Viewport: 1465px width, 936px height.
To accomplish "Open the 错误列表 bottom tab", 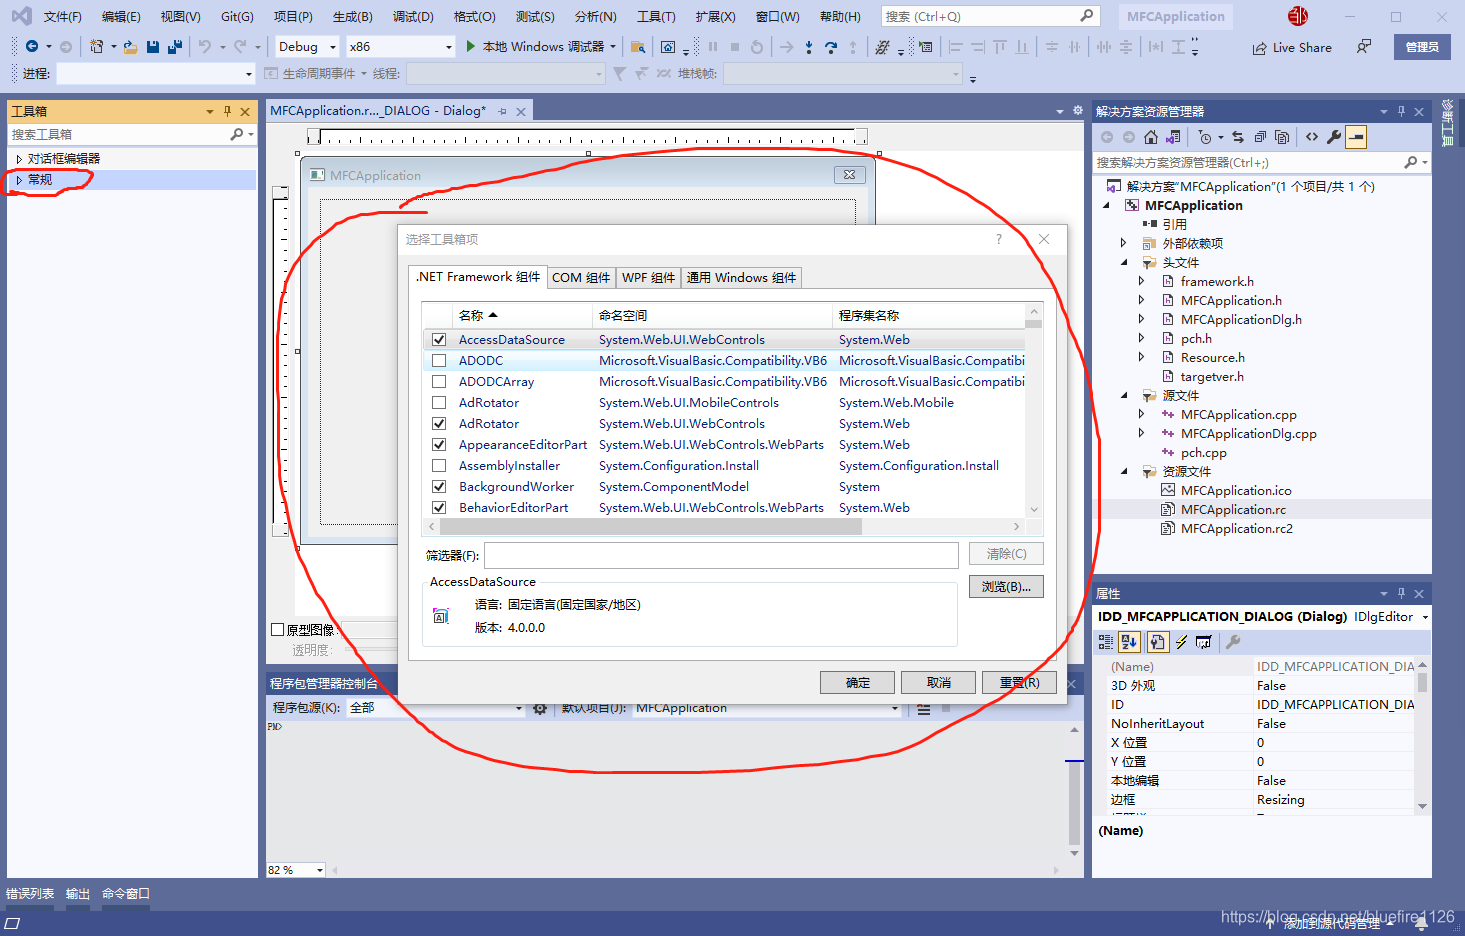I will coord(30,894).
